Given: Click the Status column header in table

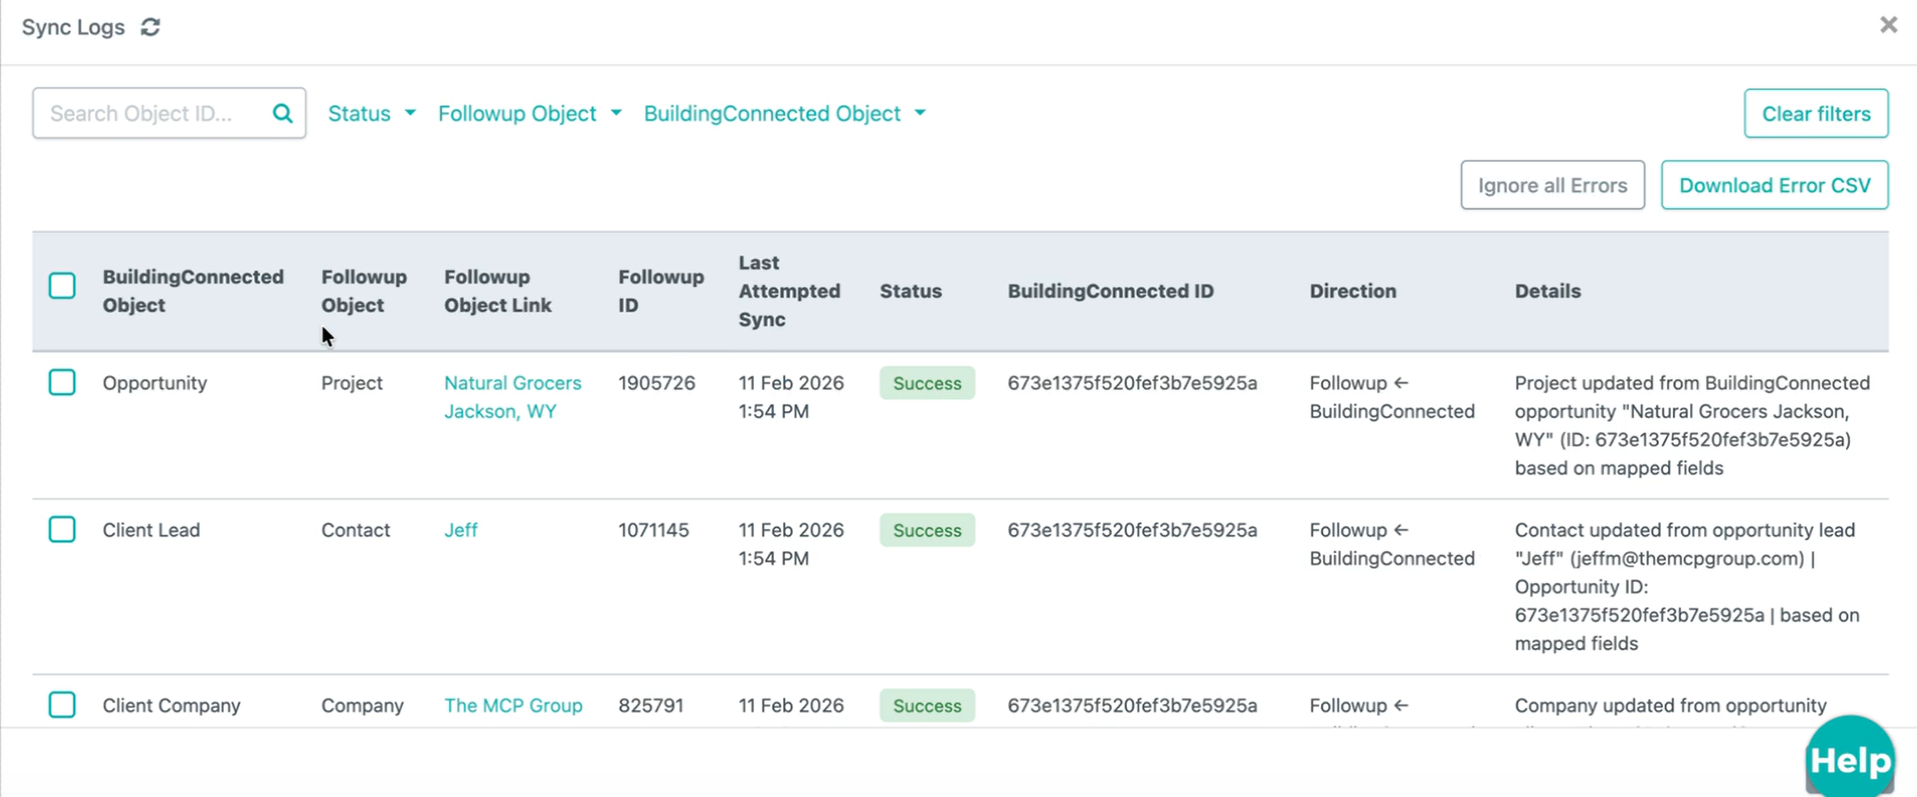Looking at the screenshot, I should (910, 291).
